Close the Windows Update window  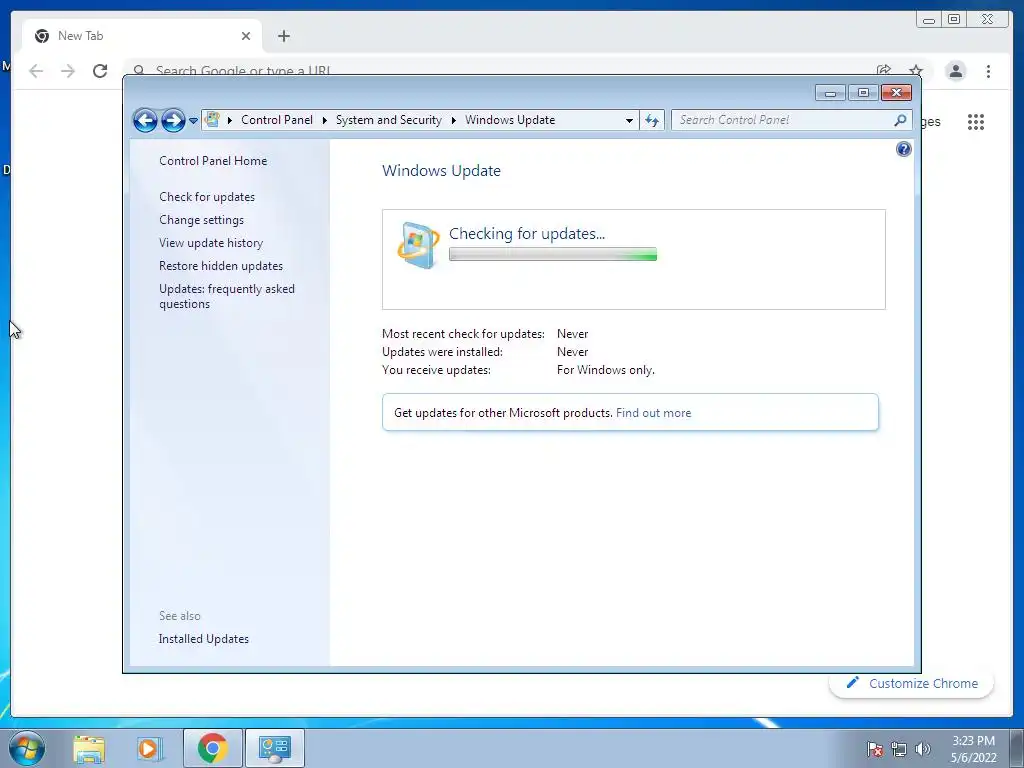point(896,93)
